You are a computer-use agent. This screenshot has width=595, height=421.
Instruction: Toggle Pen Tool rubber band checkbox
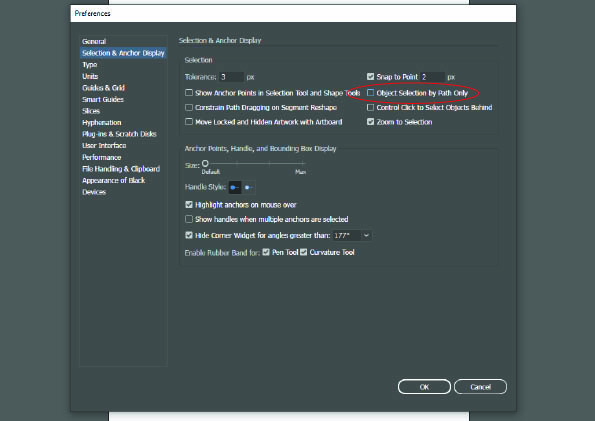tap(266, 252)
